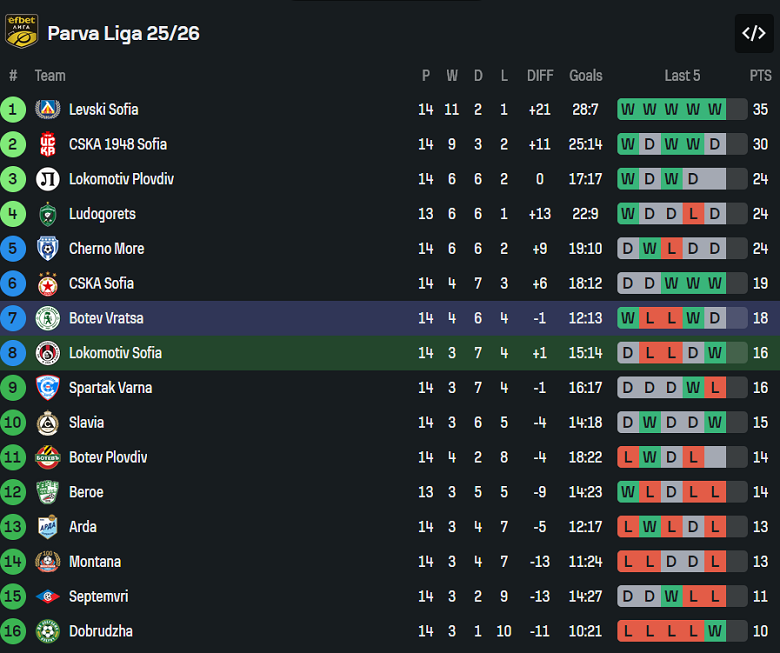Open Lokomotiv Sofia team page
The image size is (780, 653).
[x=115, y=353]
